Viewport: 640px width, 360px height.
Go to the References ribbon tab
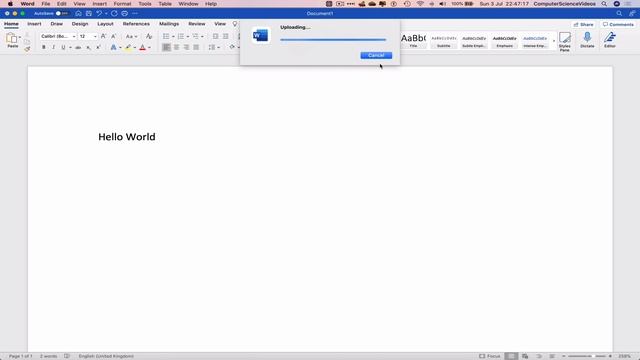136,24
